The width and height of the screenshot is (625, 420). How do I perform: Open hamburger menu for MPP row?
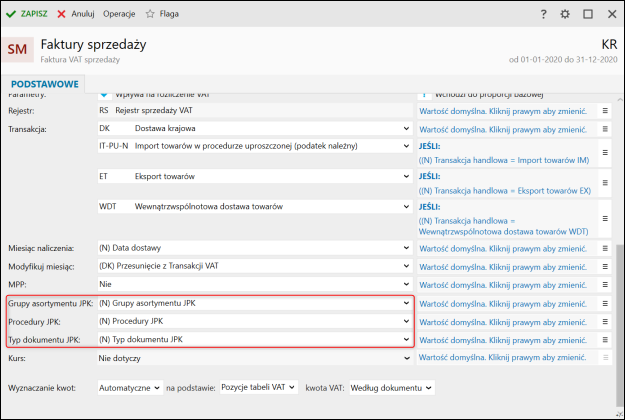605,285
